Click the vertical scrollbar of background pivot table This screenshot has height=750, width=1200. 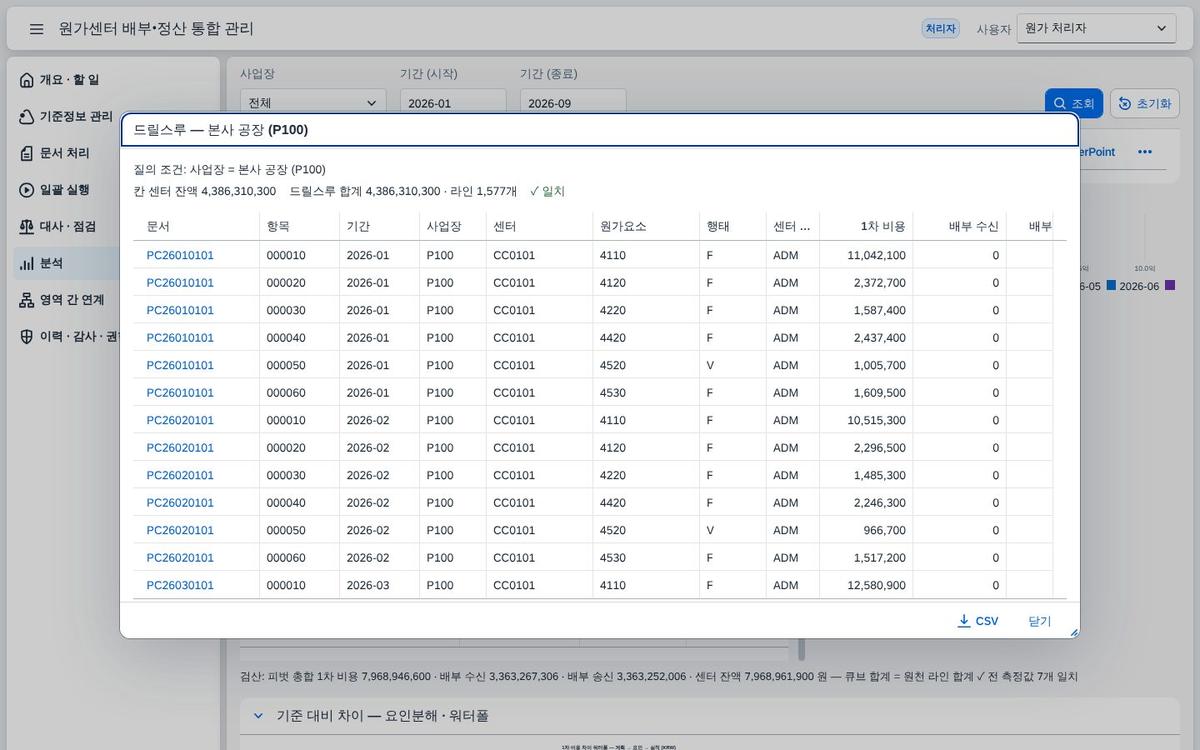(800, 648)
